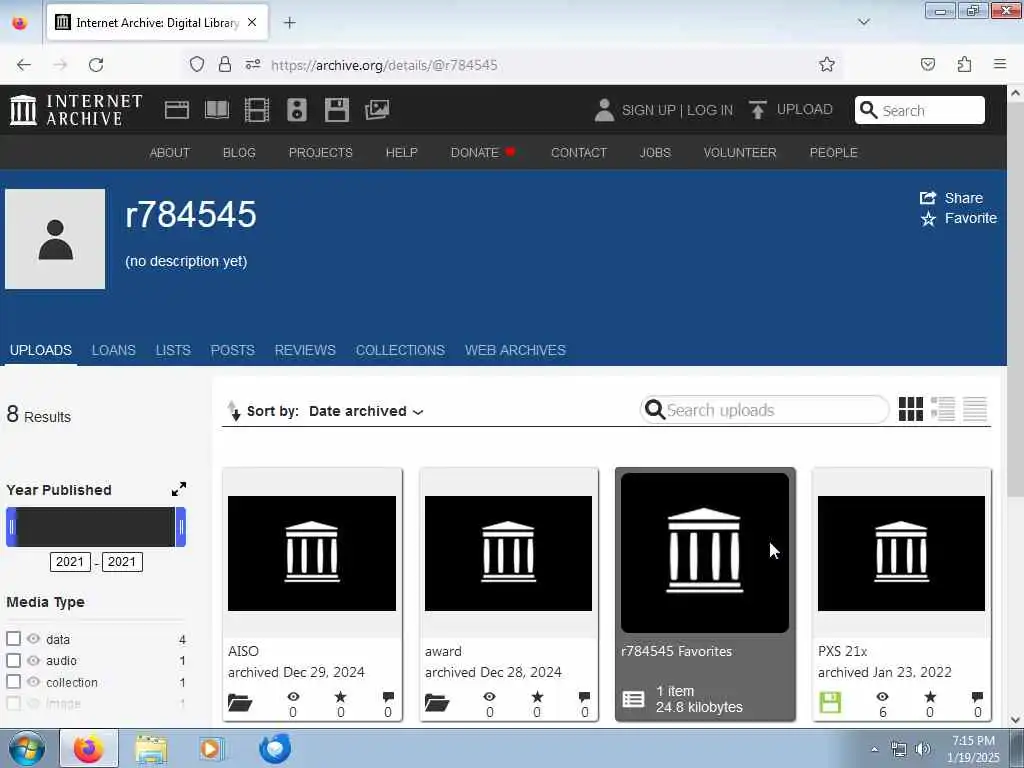Open the Images icon
1024x768 pixels.
click(x=377, y=110)
